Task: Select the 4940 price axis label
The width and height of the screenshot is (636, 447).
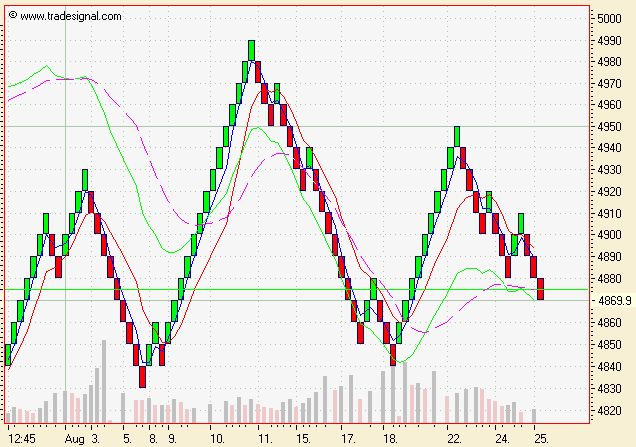Action: click(x=609, y=148)
